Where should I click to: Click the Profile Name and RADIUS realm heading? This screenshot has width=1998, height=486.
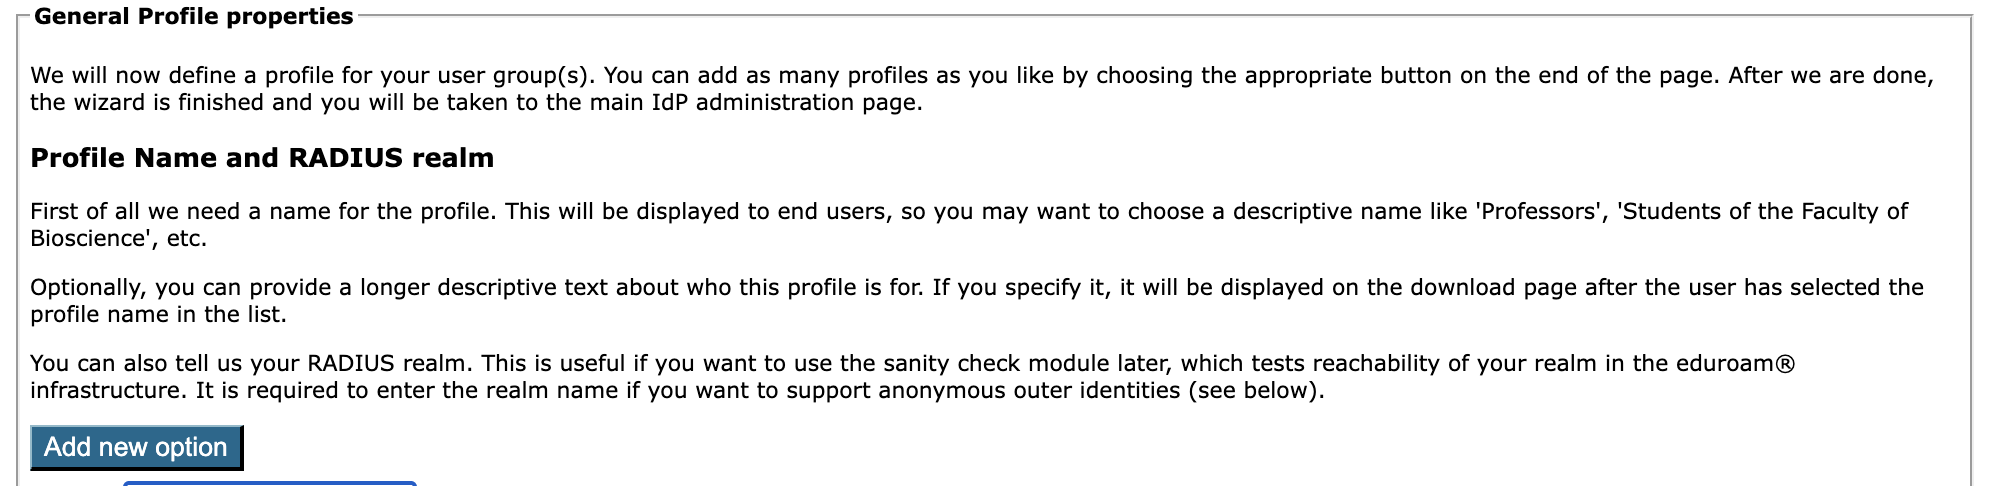click(262, 158)
